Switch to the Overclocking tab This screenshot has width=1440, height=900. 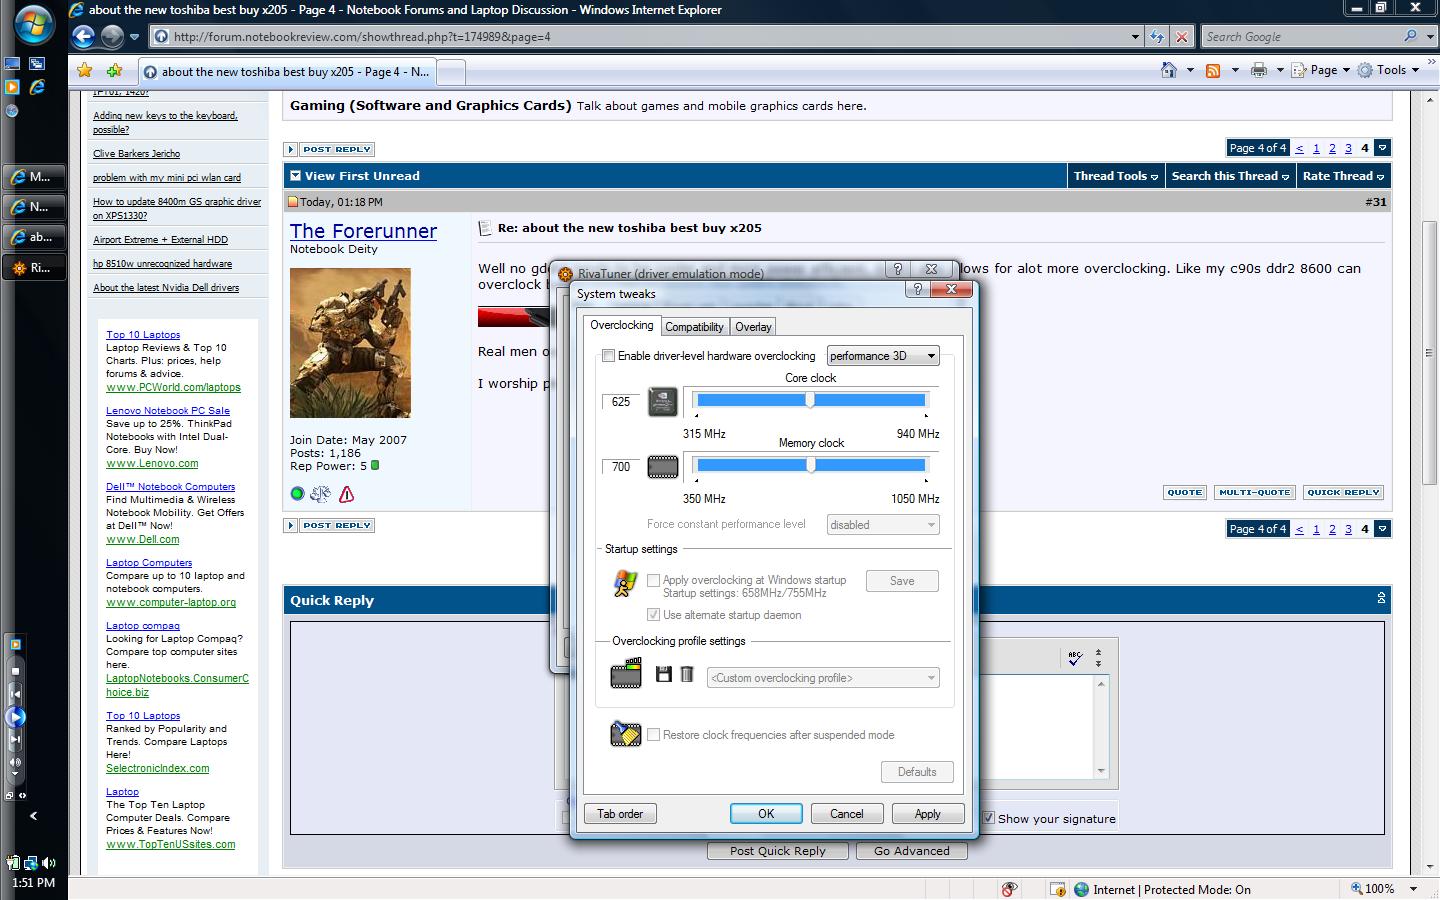click(621, 325)
